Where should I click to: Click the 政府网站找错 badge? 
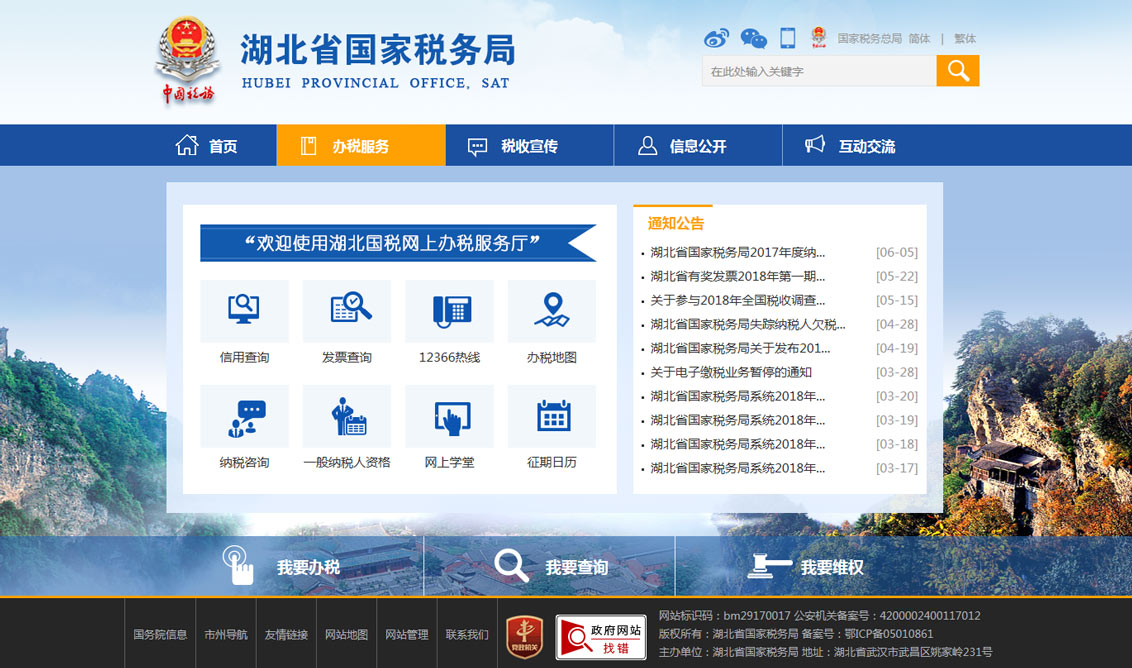600,637
